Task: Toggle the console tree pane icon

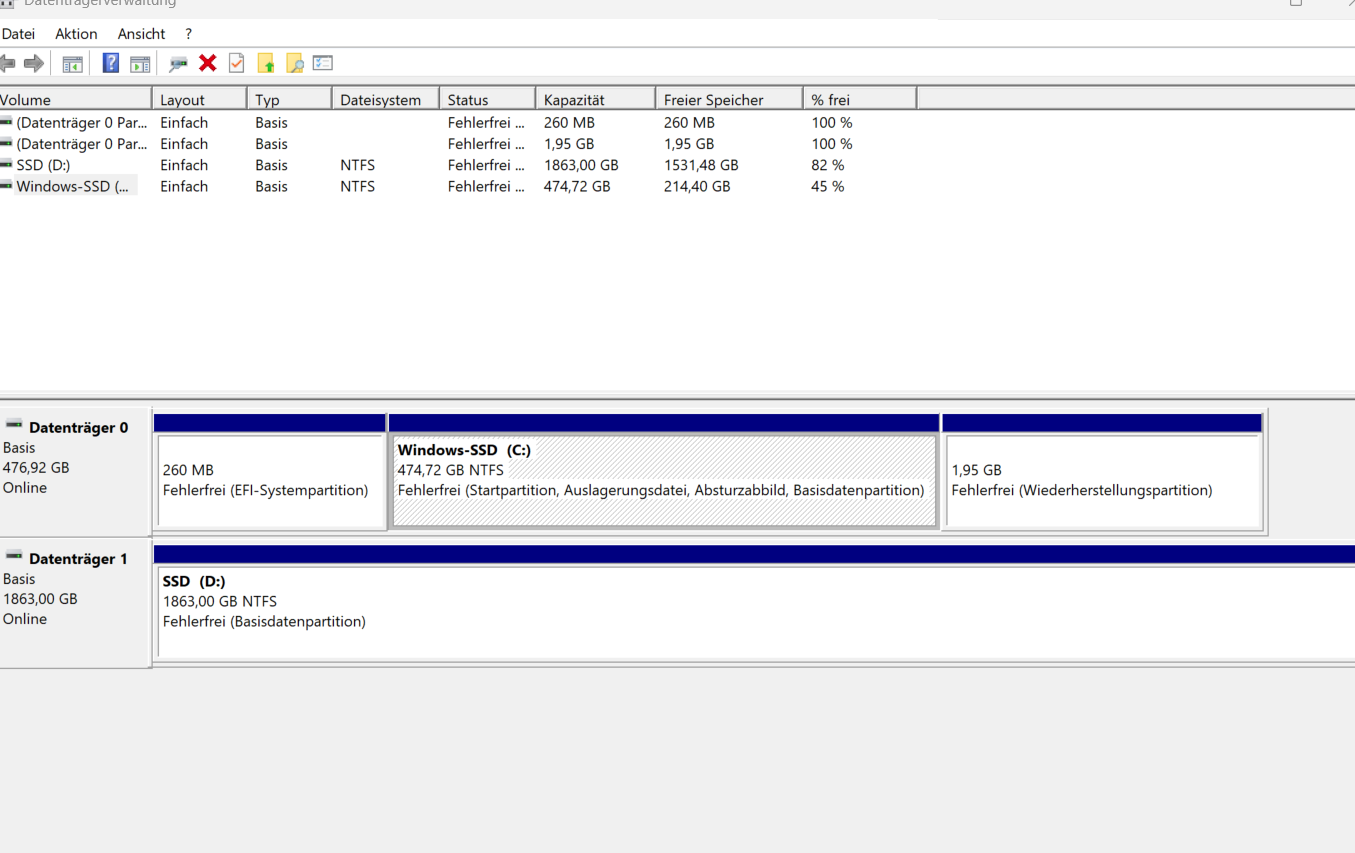Action: tap(73, 64)
